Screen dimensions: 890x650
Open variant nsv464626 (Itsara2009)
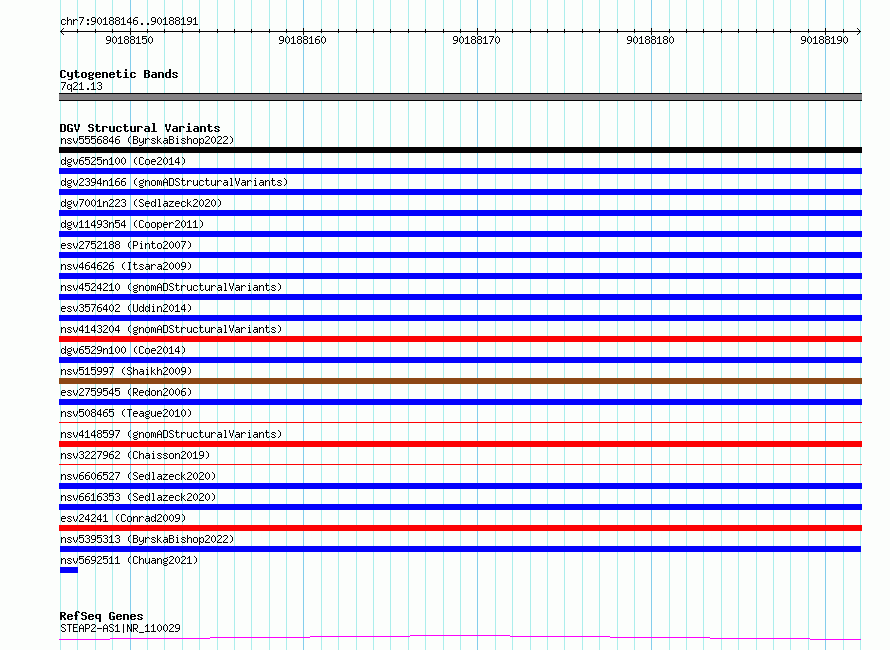(x=126, y=266)
